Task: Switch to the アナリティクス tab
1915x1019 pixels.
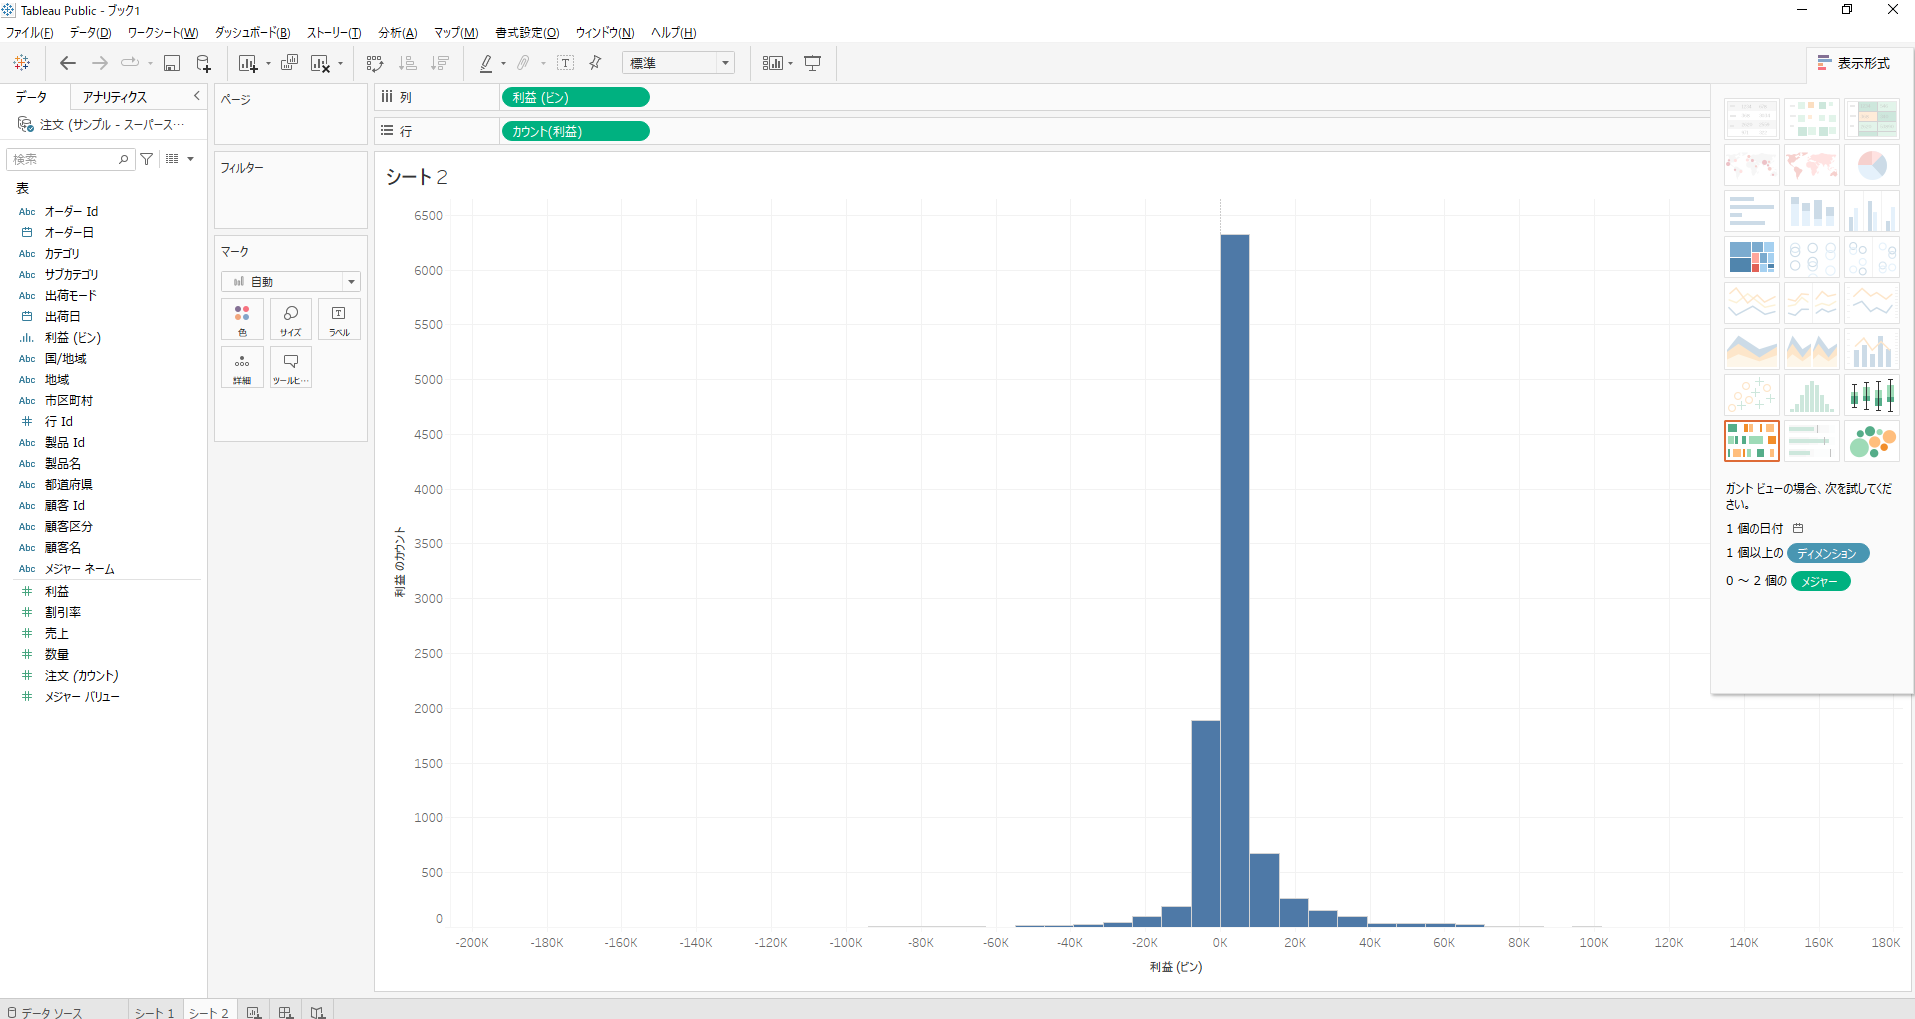Action: 115,97
